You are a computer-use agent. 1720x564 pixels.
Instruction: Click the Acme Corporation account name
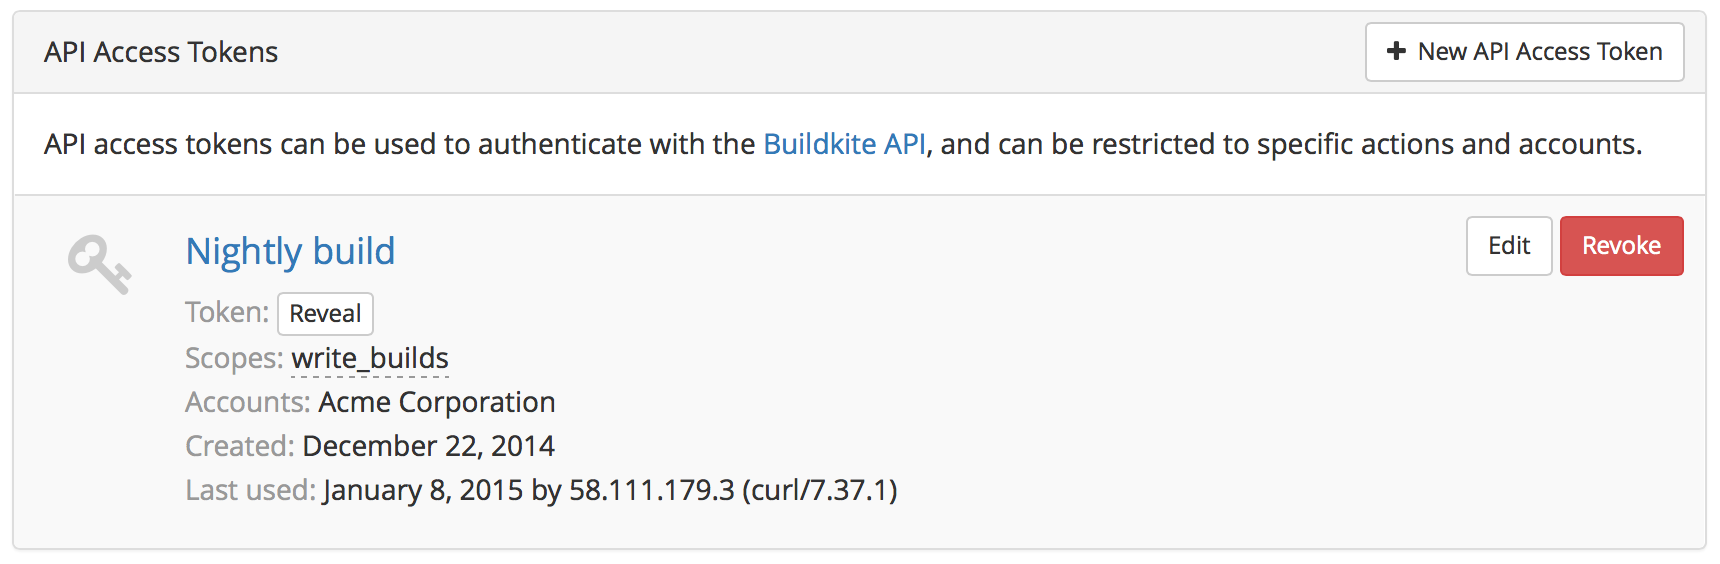(x=437, y=402)
